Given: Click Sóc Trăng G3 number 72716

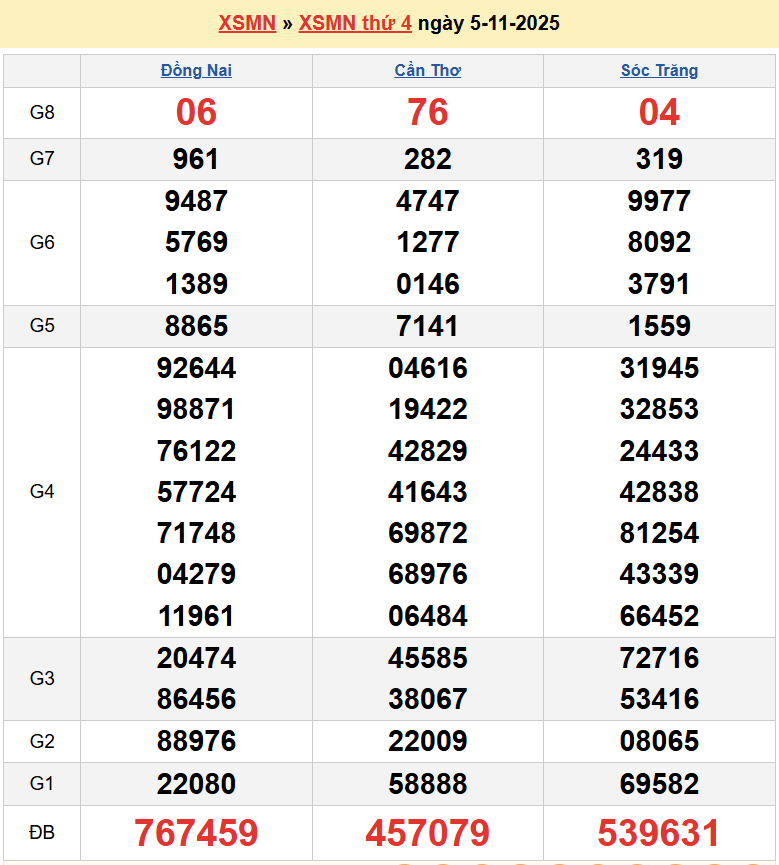Looking at the screenshot, I should pos(659,658).
